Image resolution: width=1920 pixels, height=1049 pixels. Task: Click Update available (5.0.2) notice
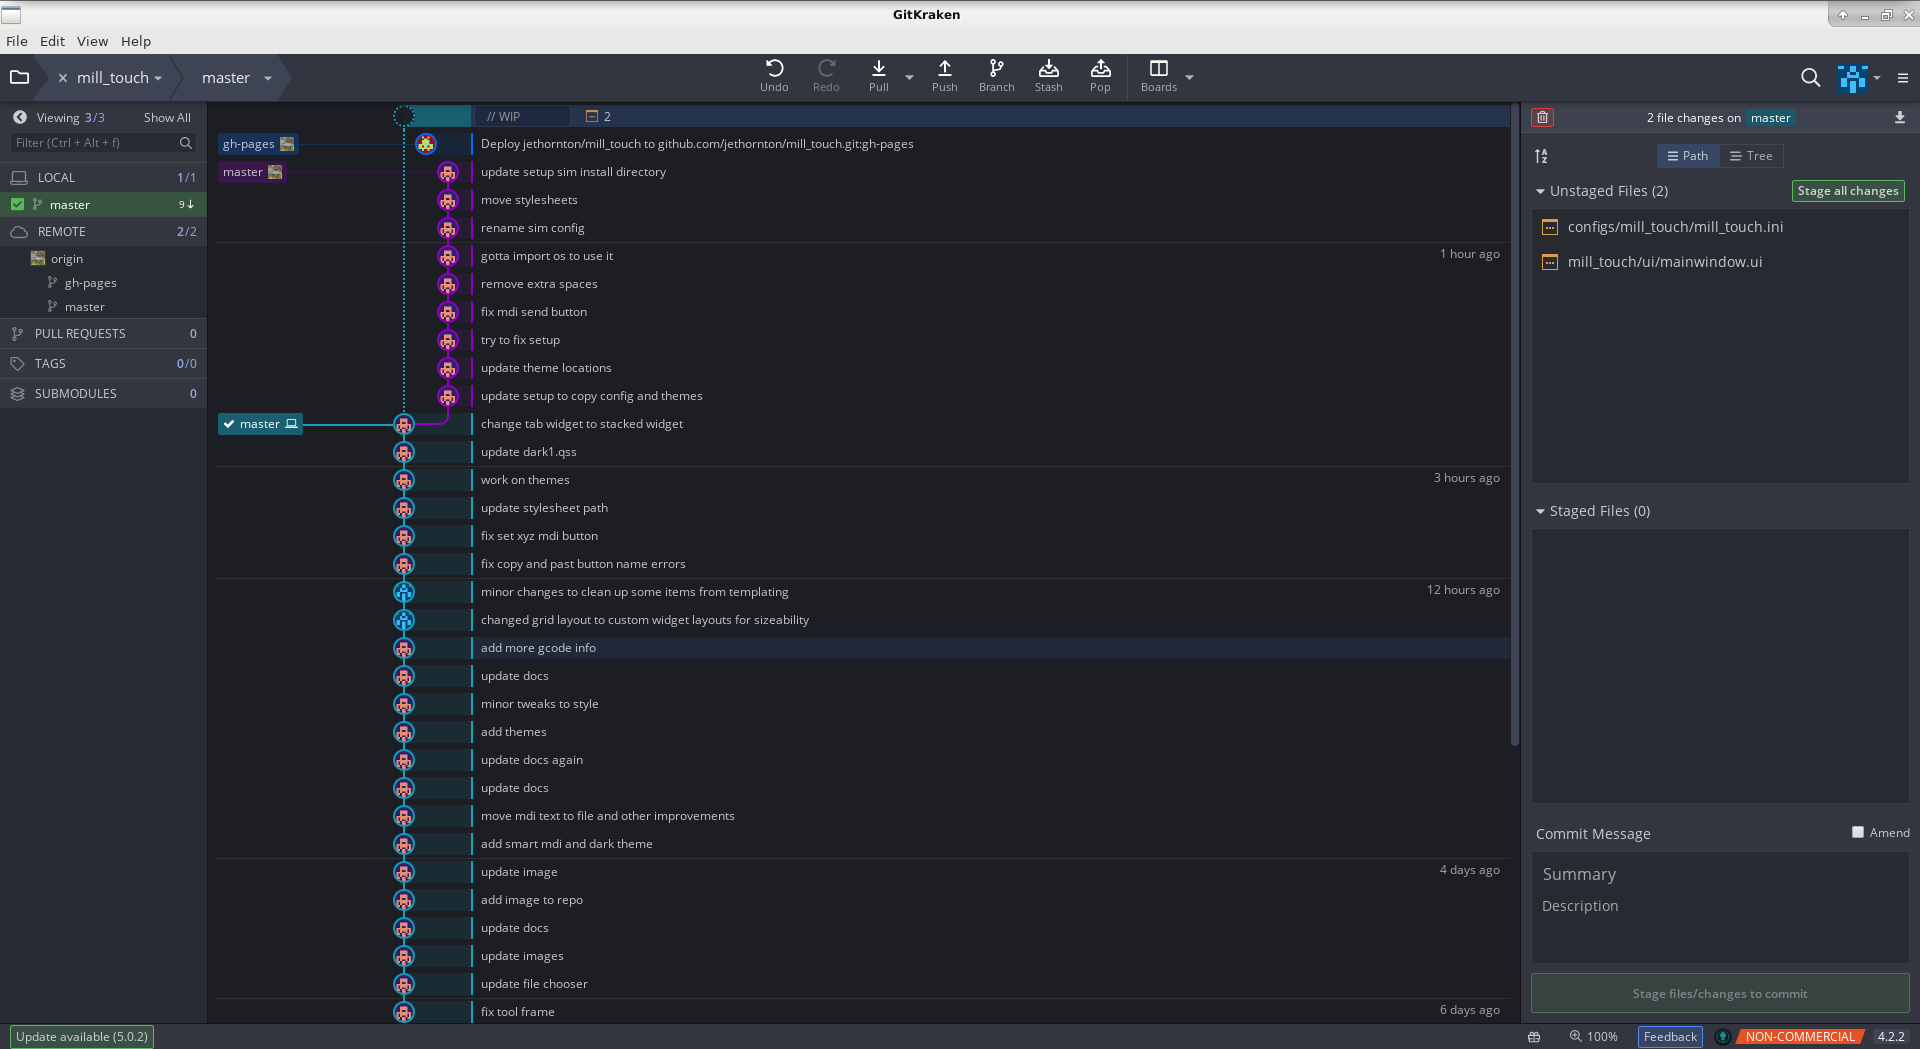[82, 1037]
